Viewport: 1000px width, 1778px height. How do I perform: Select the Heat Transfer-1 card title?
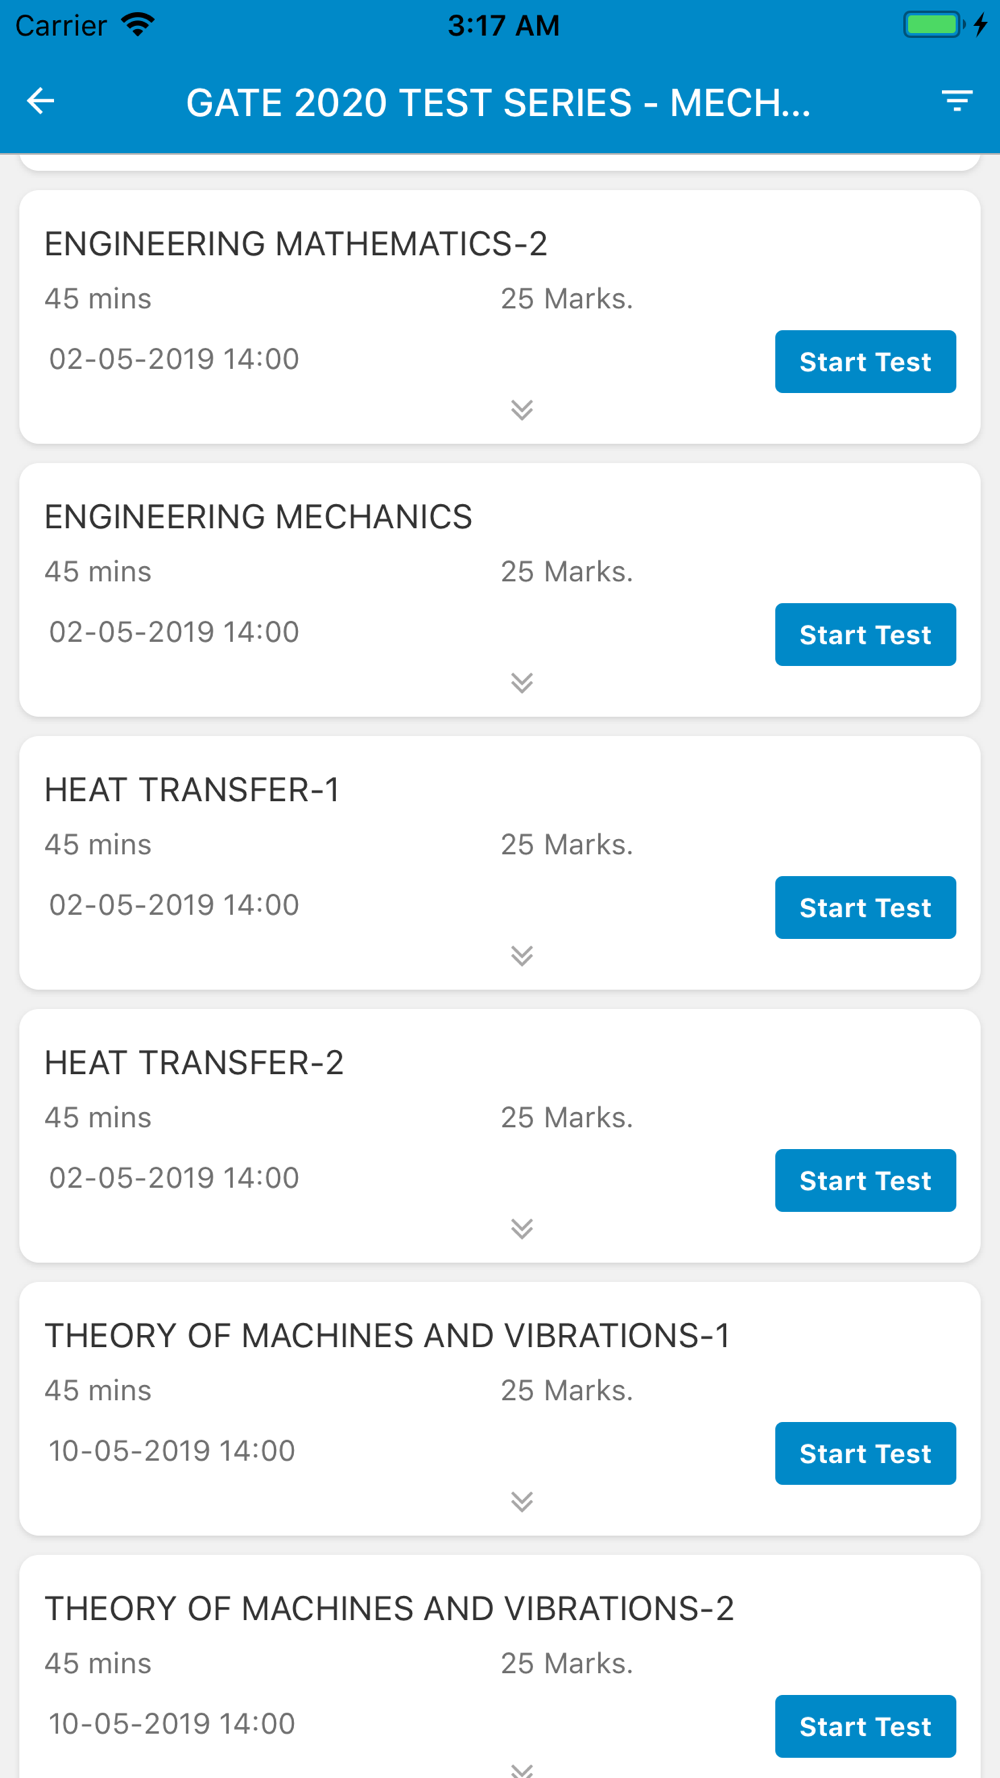click(192, 790)
